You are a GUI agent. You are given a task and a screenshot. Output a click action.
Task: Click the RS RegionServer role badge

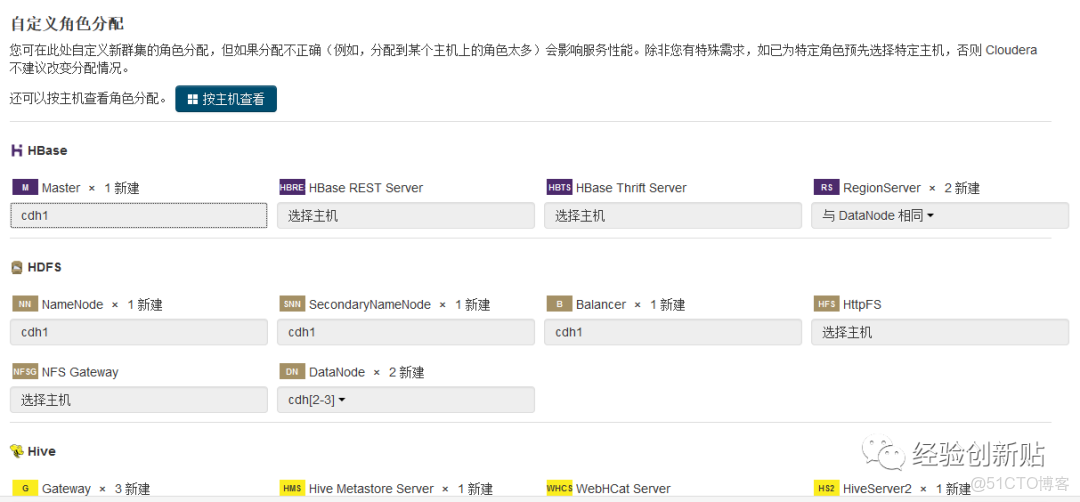(x=827, y=187)
